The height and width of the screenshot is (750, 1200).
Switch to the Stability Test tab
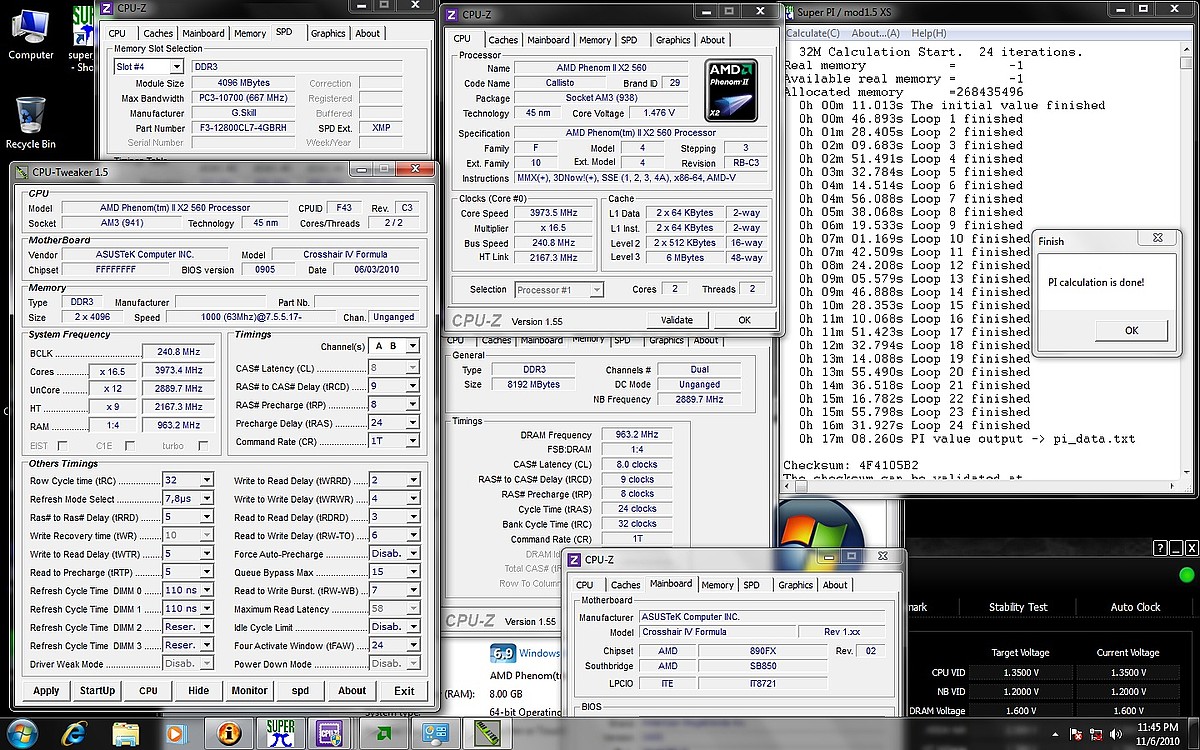1018,607
